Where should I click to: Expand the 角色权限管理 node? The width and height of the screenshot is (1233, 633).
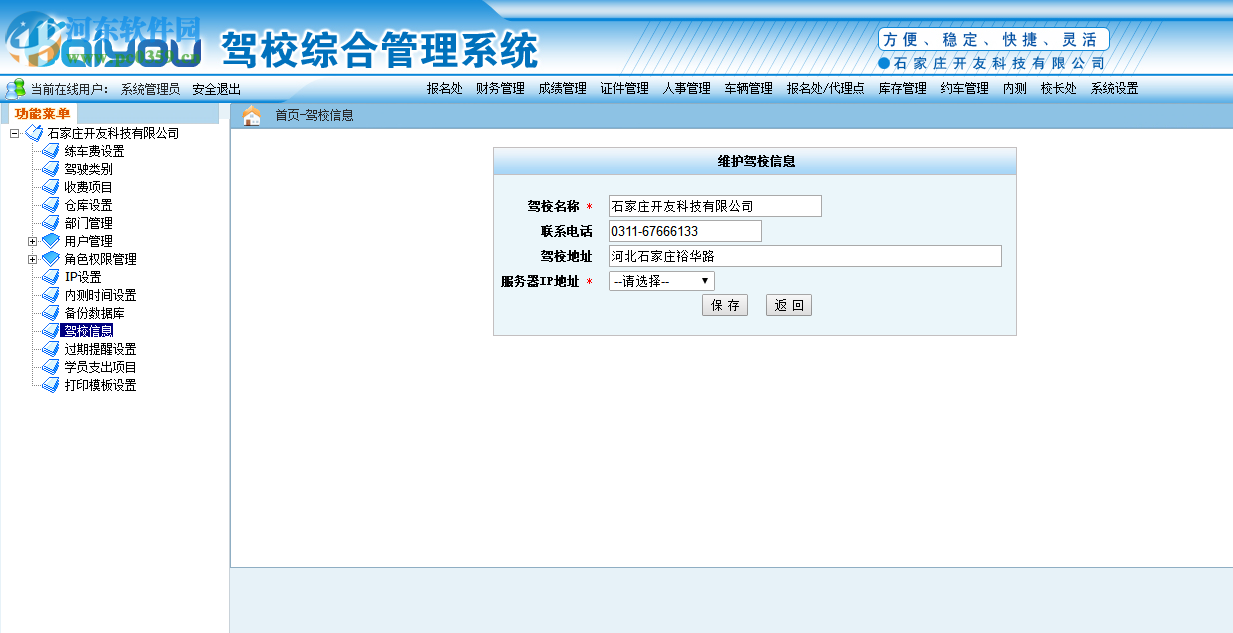(x=35, y=258)
